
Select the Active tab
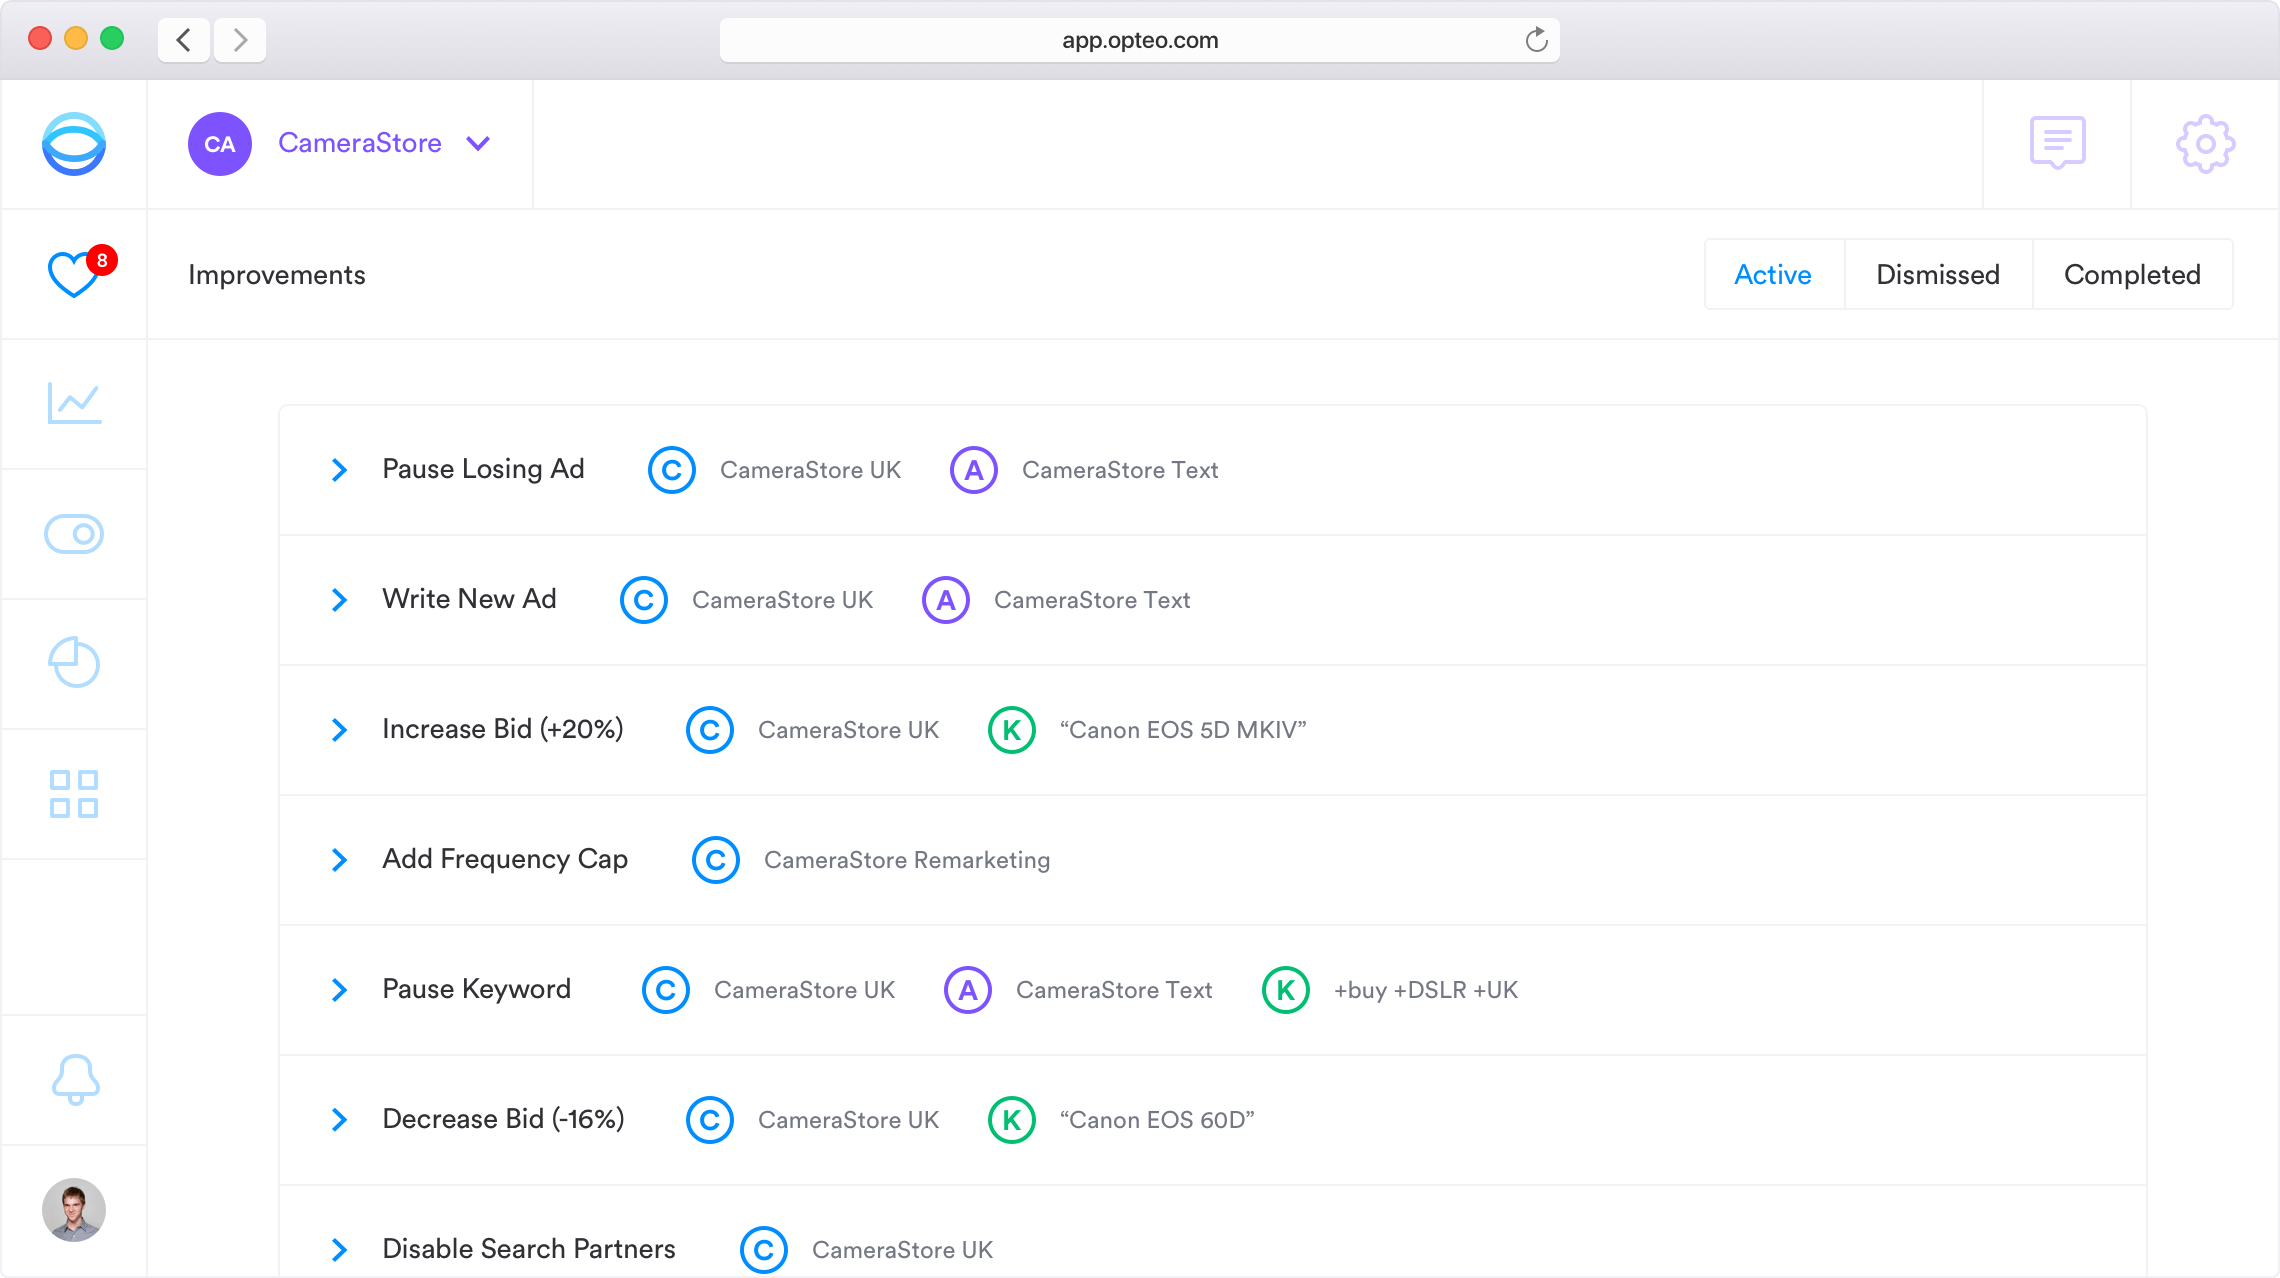click(x=1772, y=274)
